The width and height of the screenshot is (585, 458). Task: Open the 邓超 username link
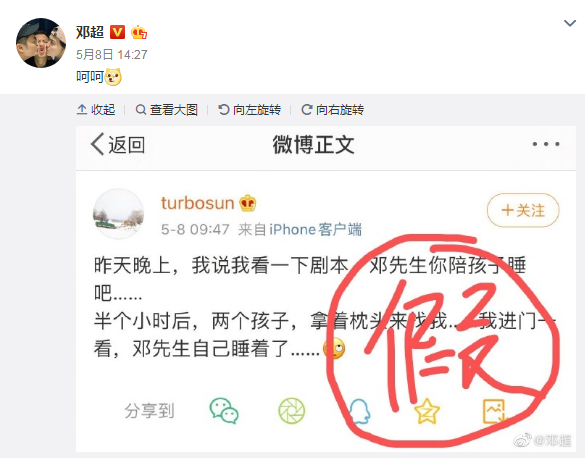tap(90, 32)
